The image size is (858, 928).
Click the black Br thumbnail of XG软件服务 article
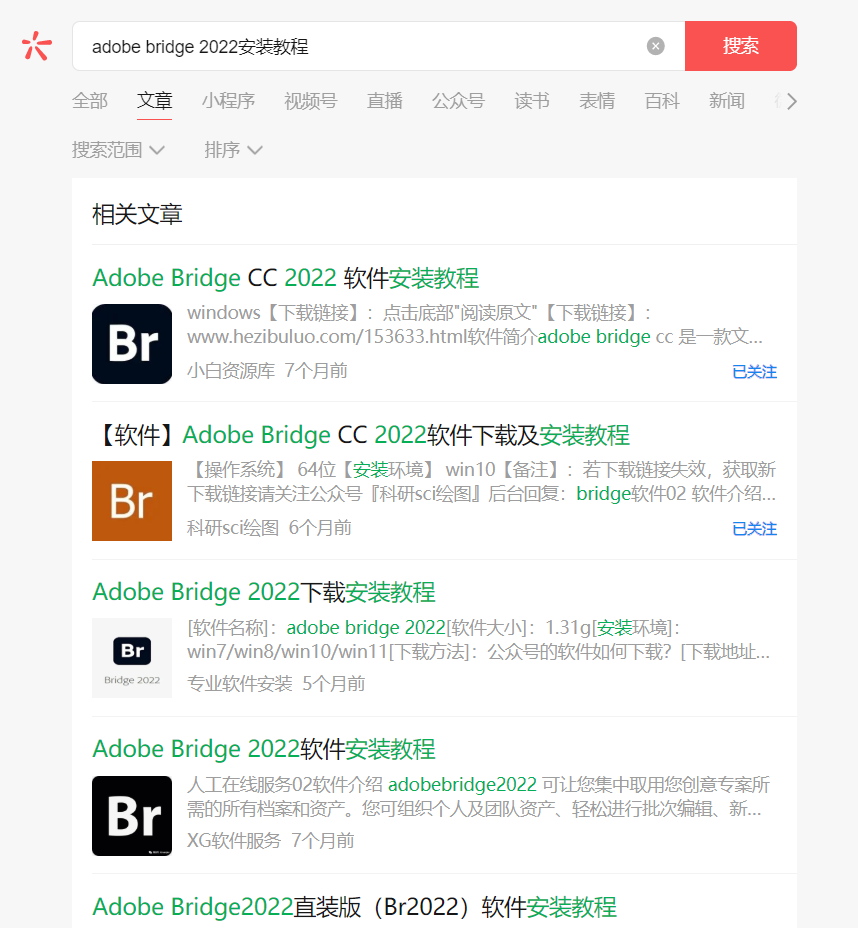click(x=132, y=816)
